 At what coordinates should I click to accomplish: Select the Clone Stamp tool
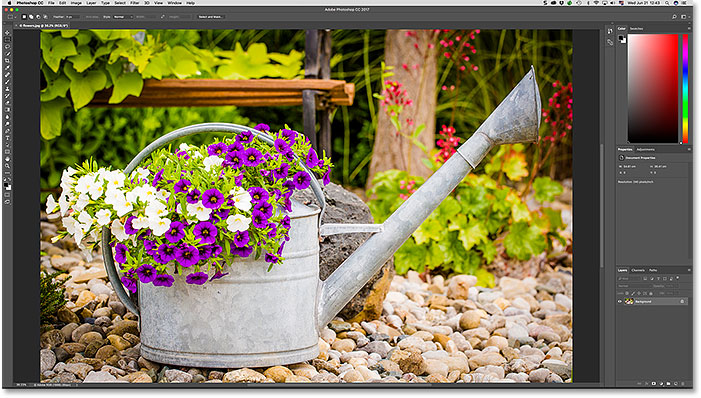pos(8,89)
